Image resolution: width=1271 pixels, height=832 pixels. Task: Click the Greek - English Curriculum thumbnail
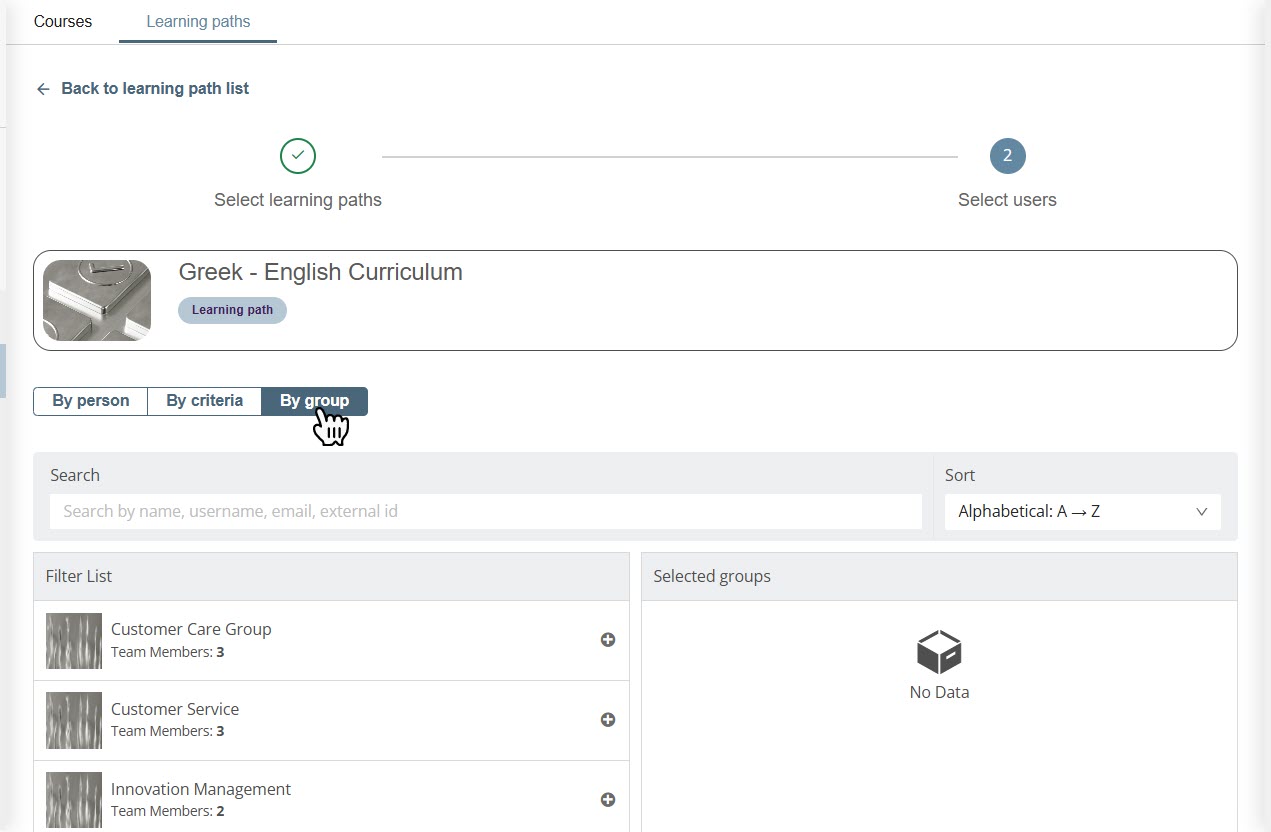pos(97,300)
